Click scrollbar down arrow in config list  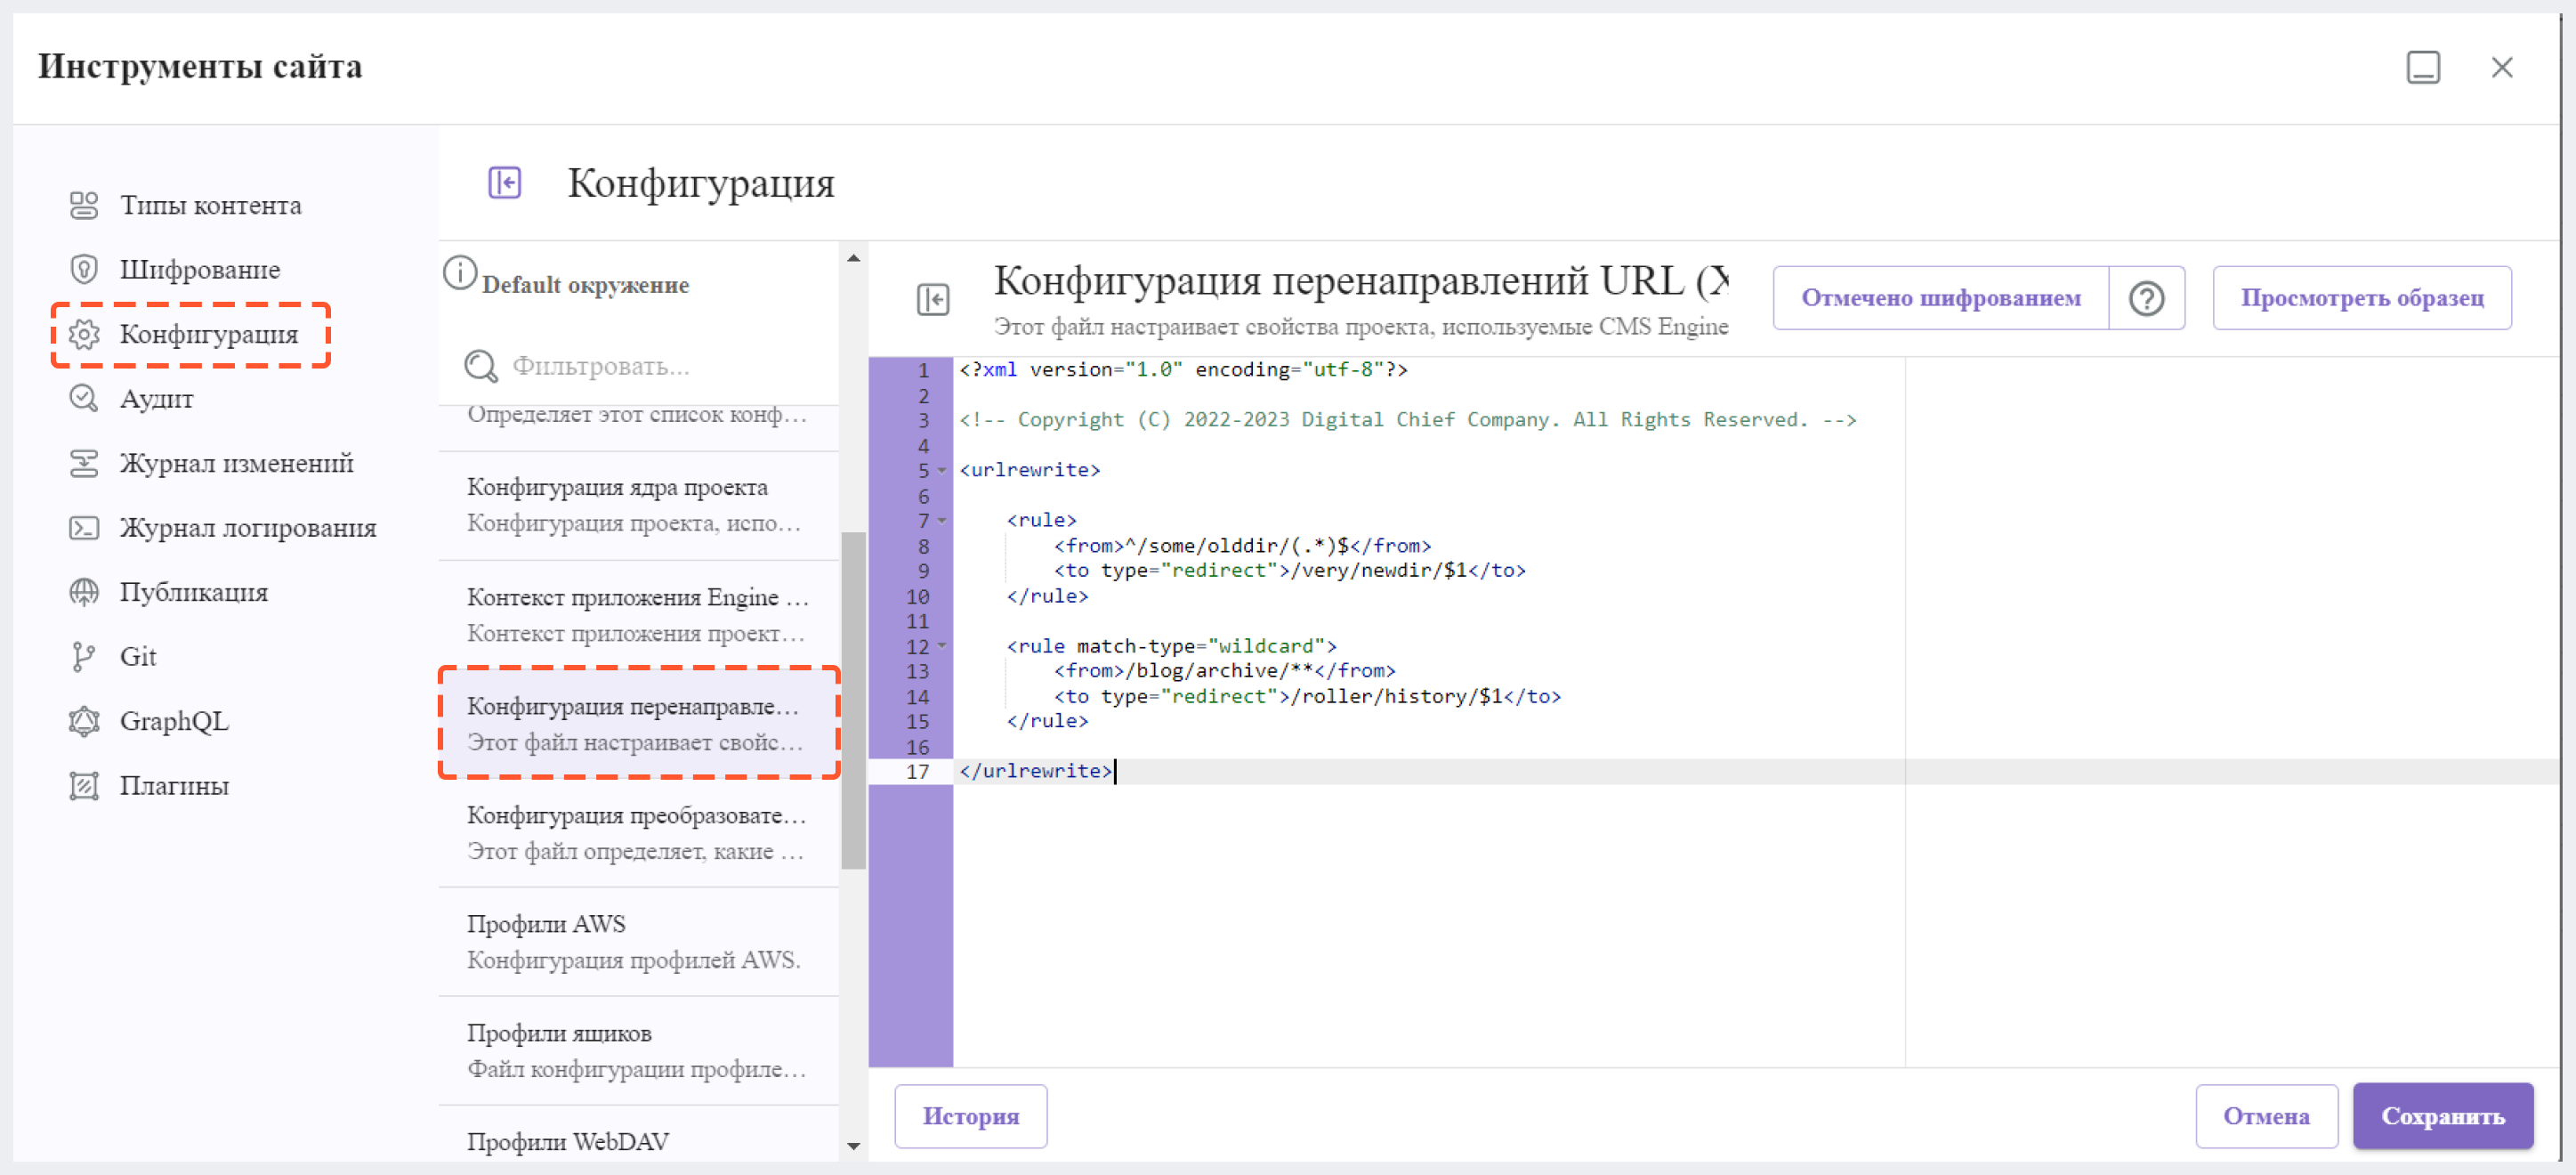853,1146
